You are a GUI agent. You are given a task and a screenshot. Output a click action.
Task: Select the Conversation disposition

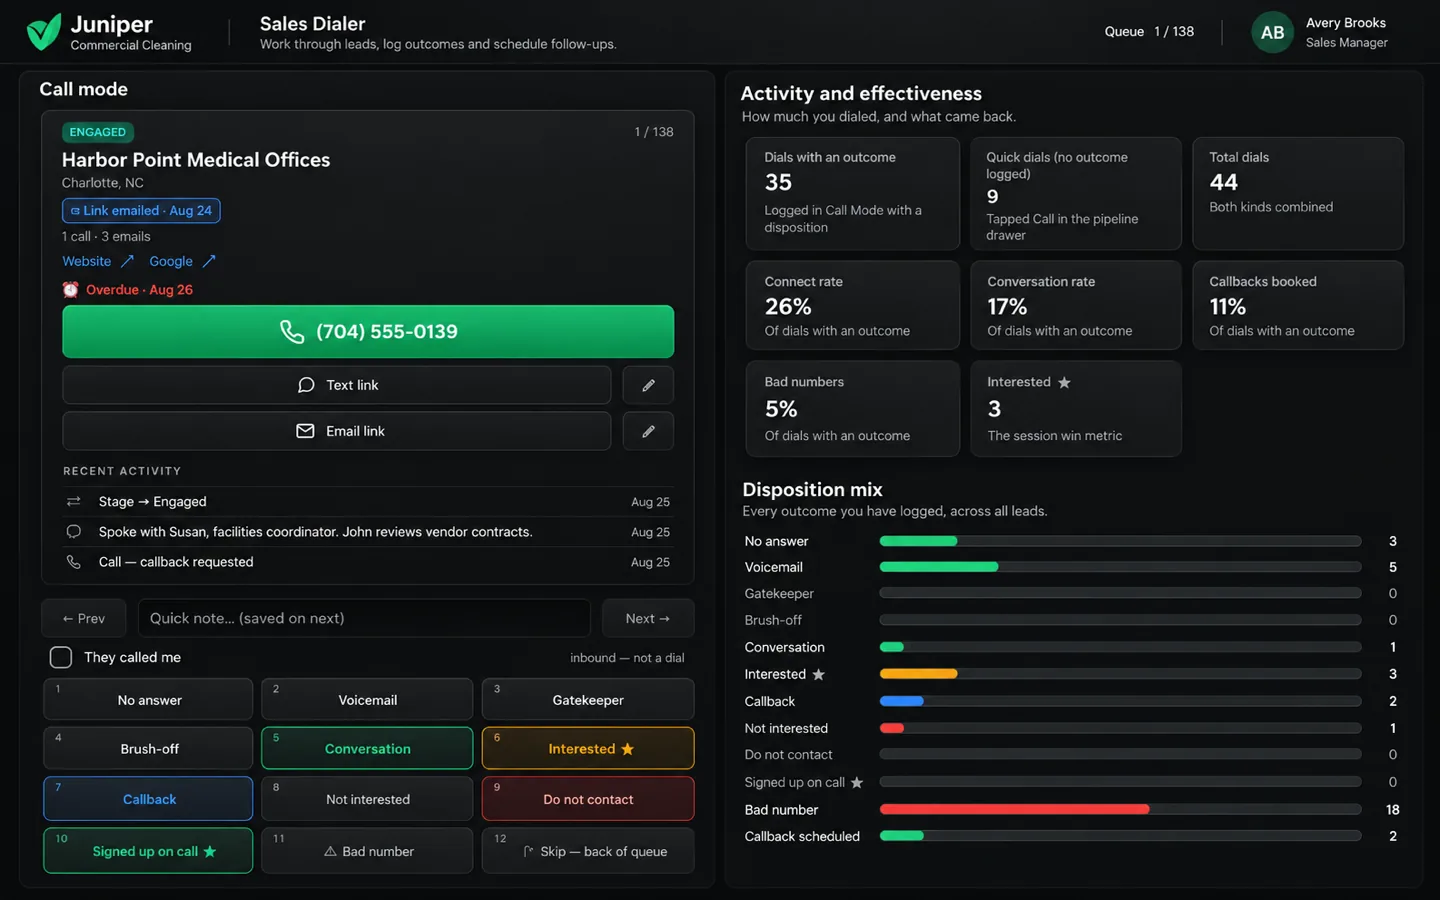[367, 748]
